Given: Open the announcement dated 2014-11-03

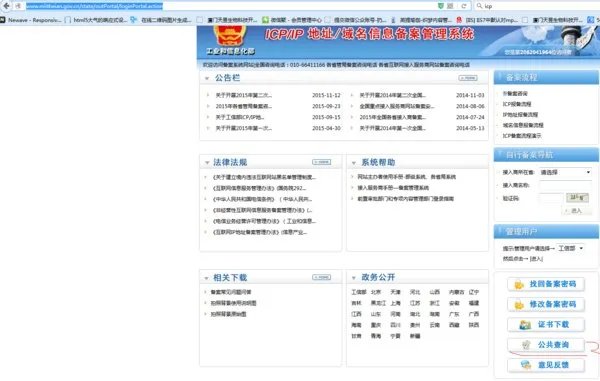Looking at the screenshot, I should pyautogui.click(x=392, y=95).
